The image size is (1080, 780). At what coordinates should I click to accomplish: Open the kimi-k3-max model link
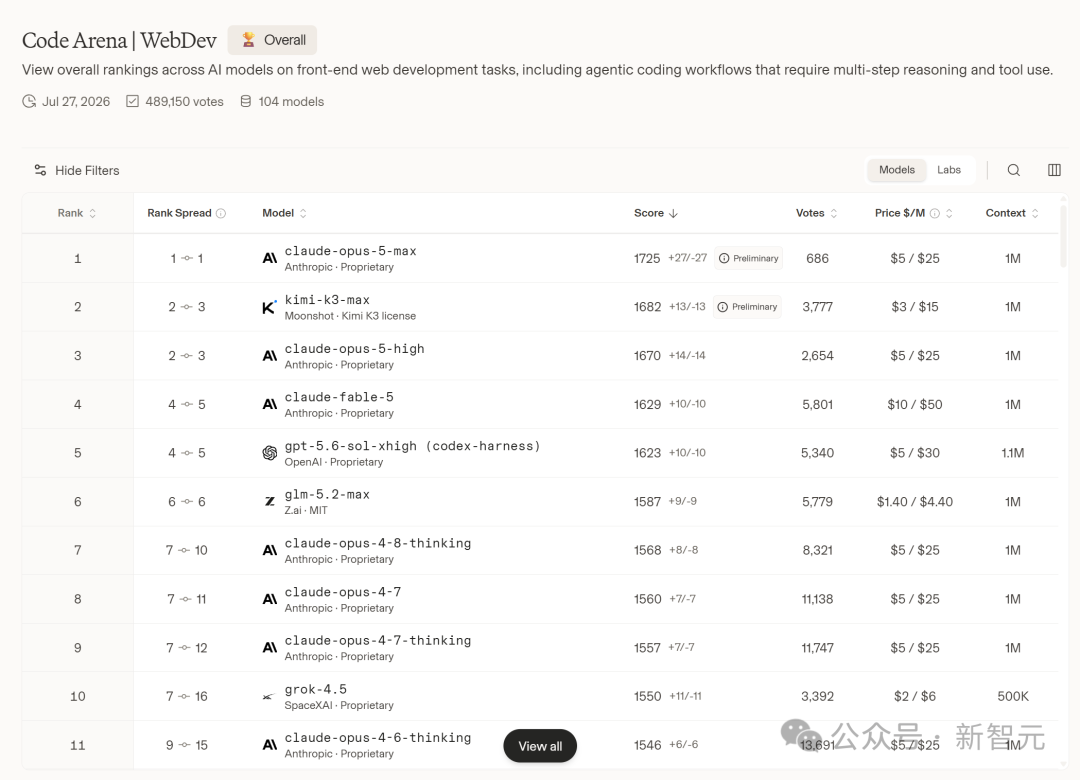tap(327, 300)
